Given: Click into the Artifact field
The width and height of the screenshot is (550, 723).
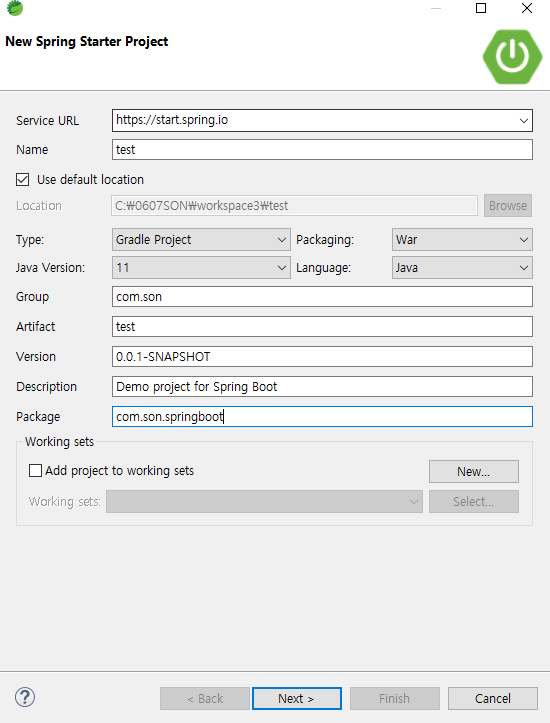Looking at the screenshot, I should [322, 326].
